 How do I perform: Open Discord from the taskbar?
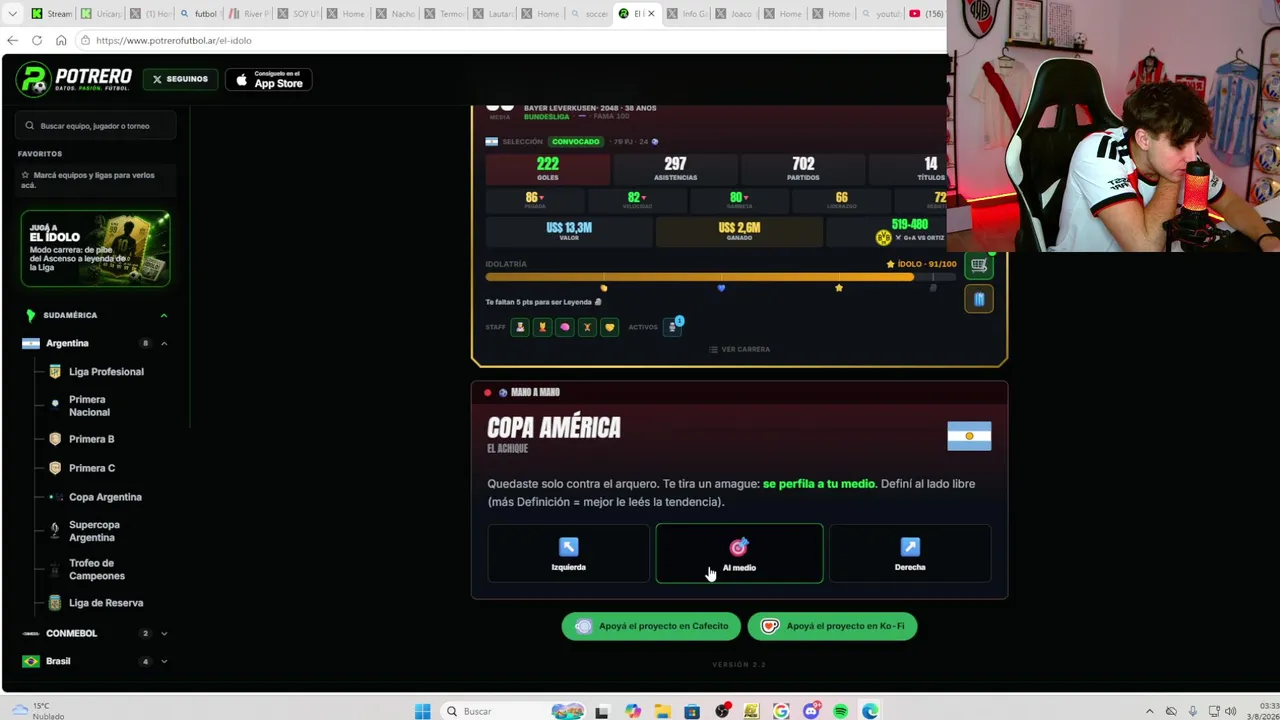pyautogui.click(x=811, y=711)
